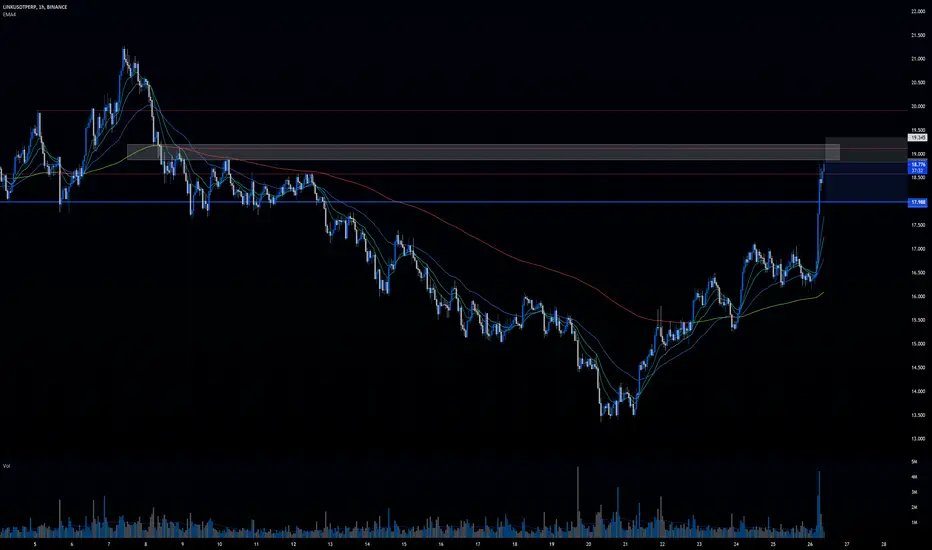
Task: Click the blue 17.988 horizontal line price tag
Action: click(918, 202)
